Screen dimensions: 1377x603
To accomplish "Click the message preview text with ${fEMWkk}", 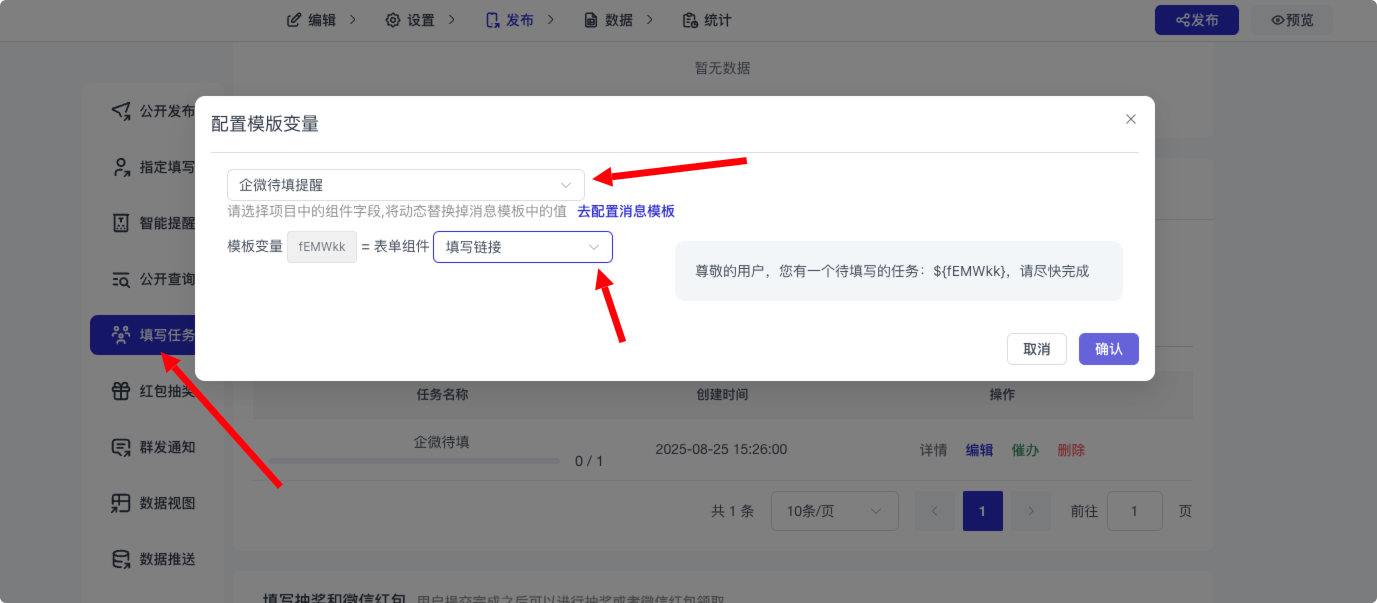I will [x=892, y=271].
